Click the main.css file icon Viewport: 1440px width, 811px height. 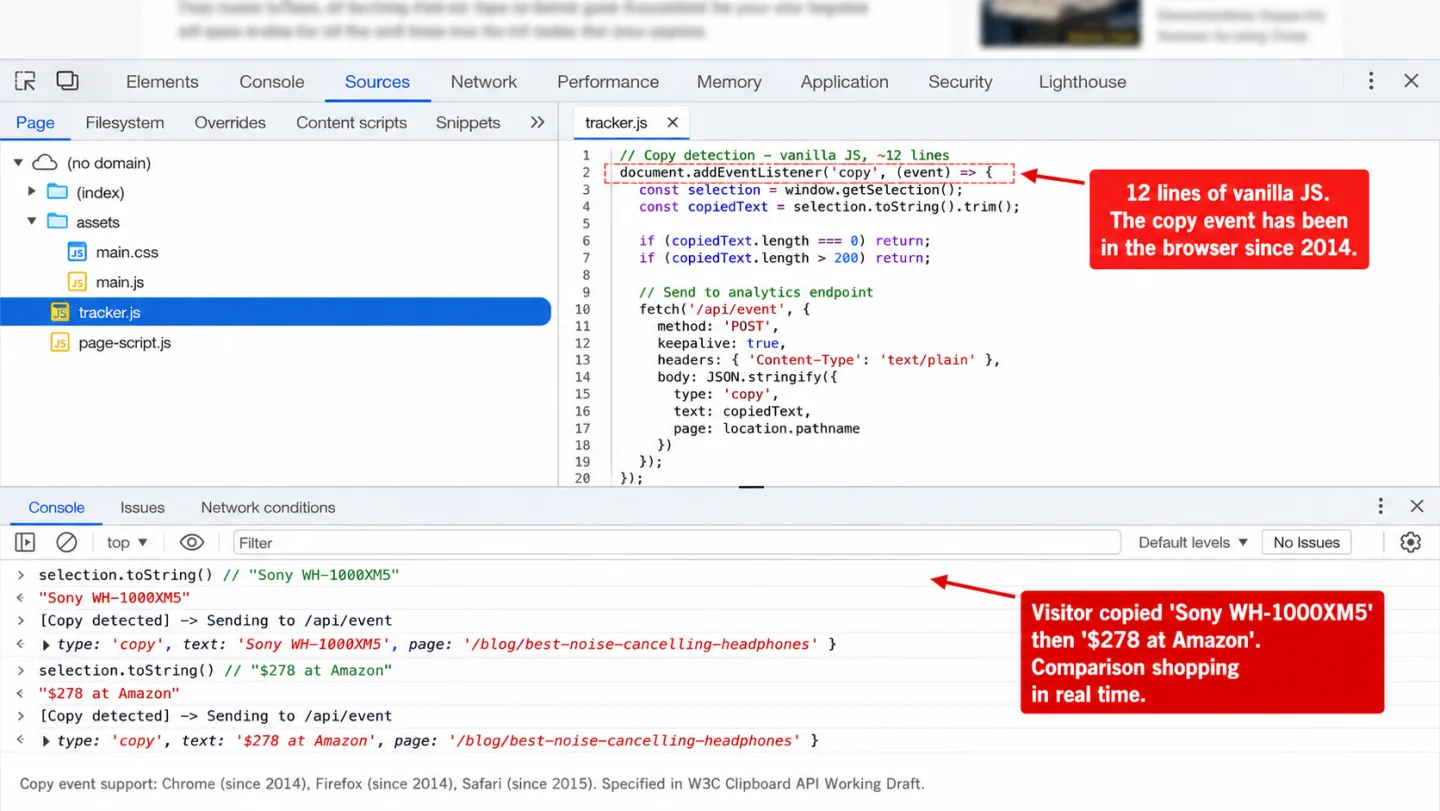[x=77, y=252]
